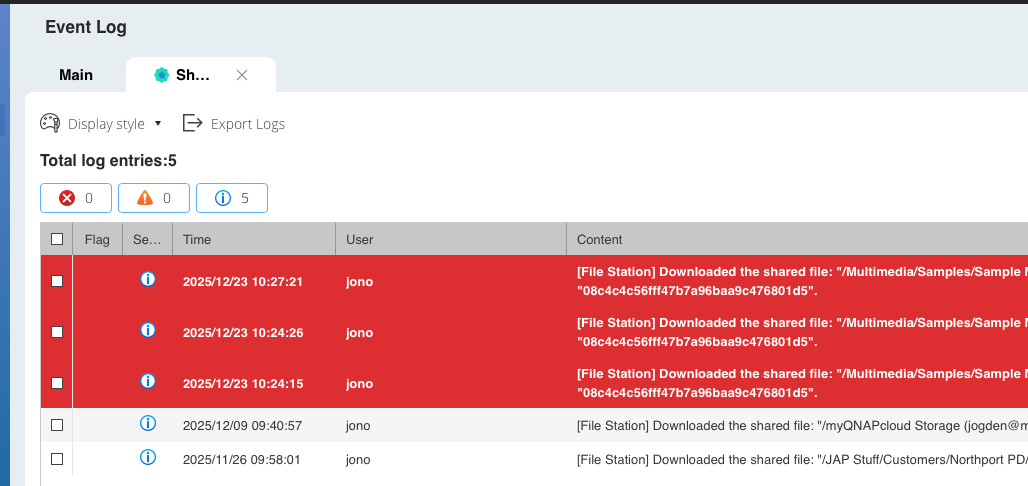Click the info icon in the 09:40:57 row
This screenshot has width=1028, height=486.
148,424
